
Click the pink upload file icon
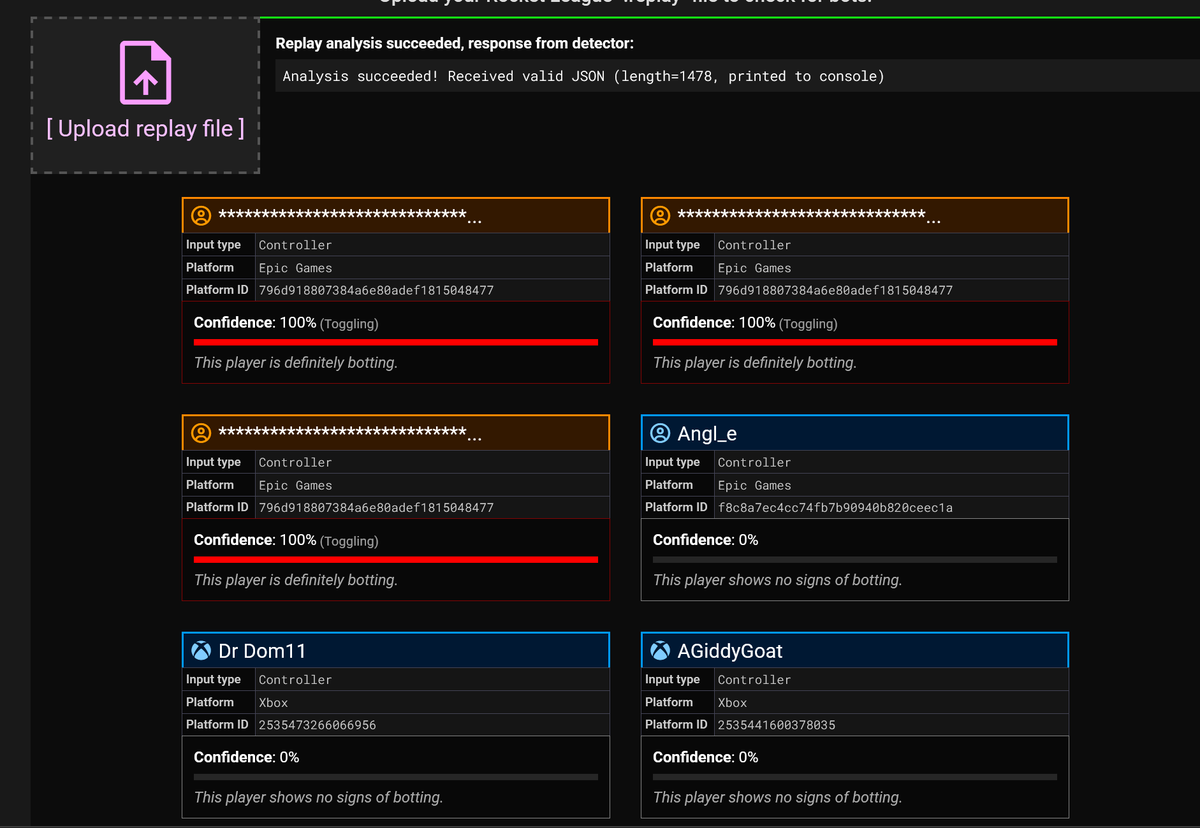click(x=146, y=72)
